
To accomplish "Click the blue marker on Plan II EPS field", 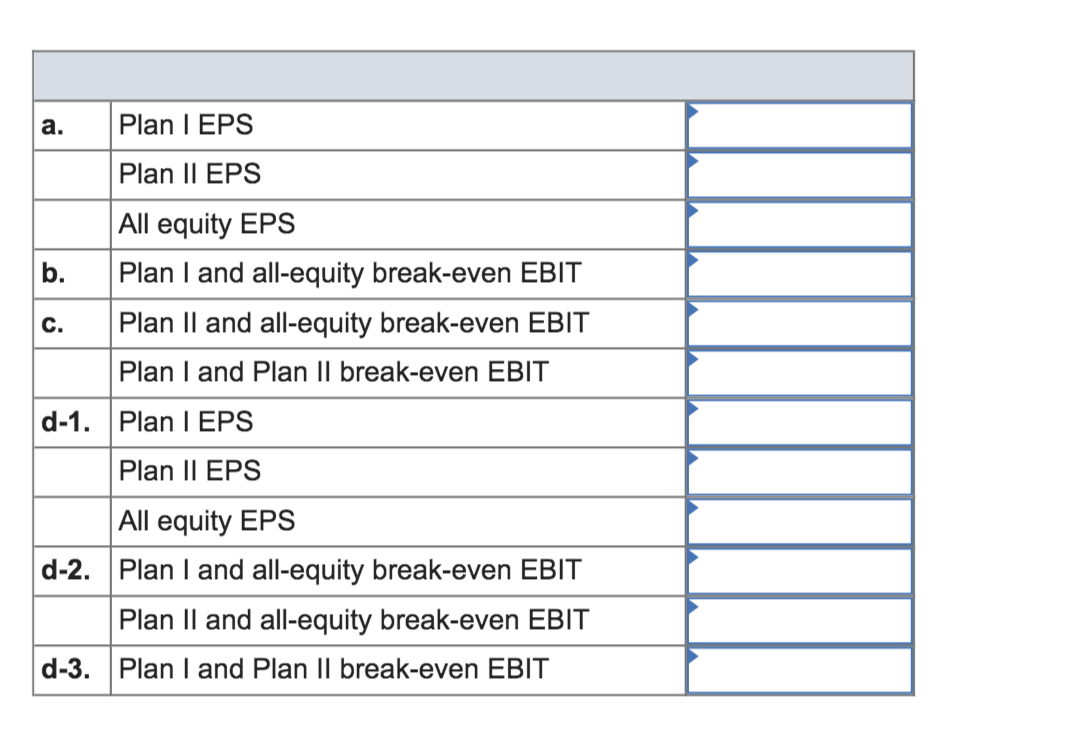I will (x=691, y=162).
